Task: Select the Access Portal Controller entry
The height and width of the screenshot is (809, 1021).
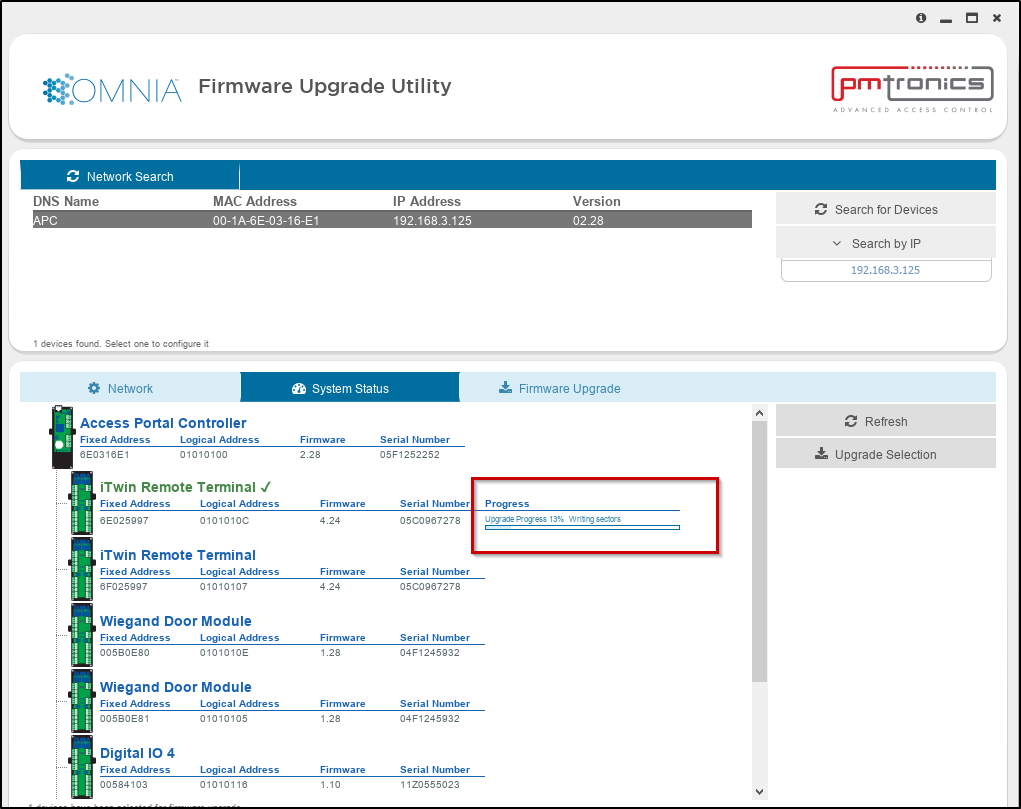Action: pyautogui.click(x=163, y=423)
